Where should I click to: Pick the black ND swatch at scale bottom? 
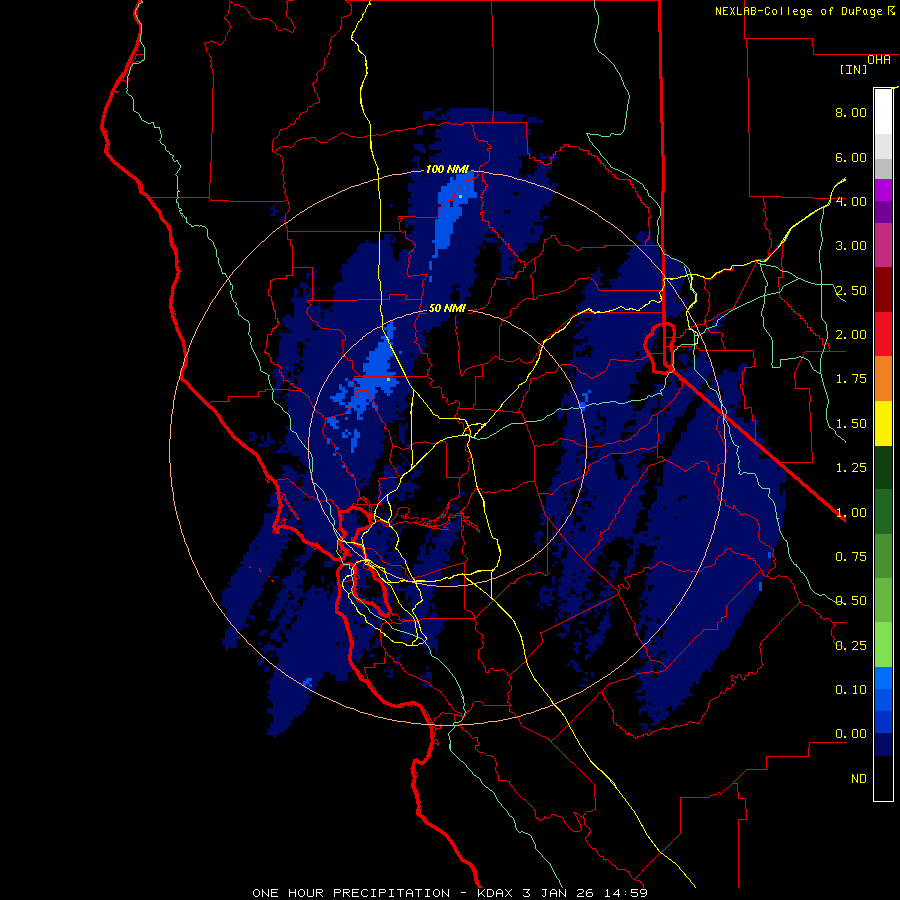[x=883, y=778]
